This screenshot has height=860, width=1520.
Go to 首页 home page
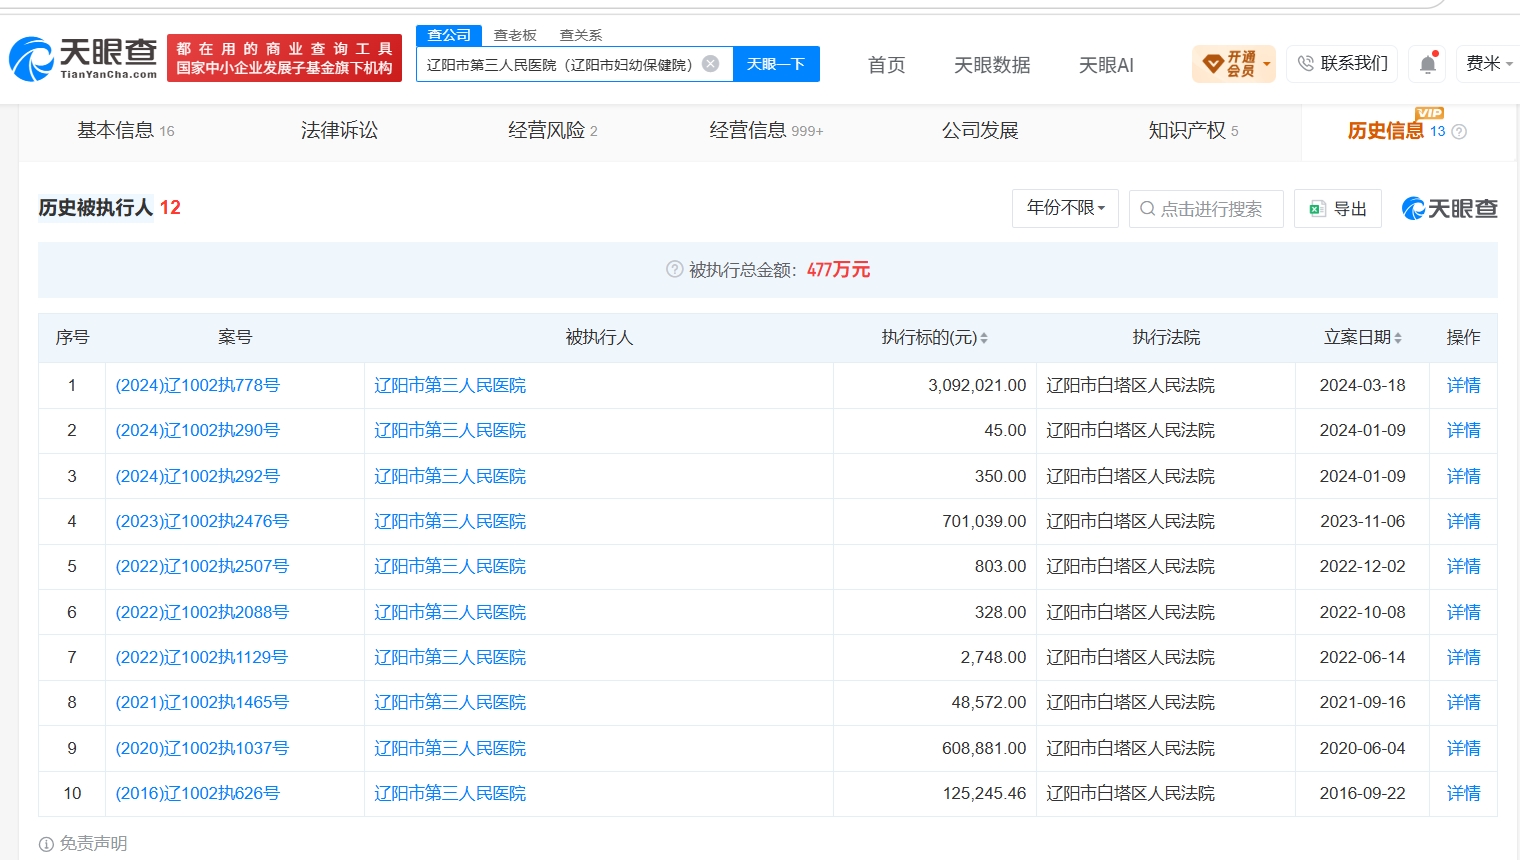click(886, 65)
